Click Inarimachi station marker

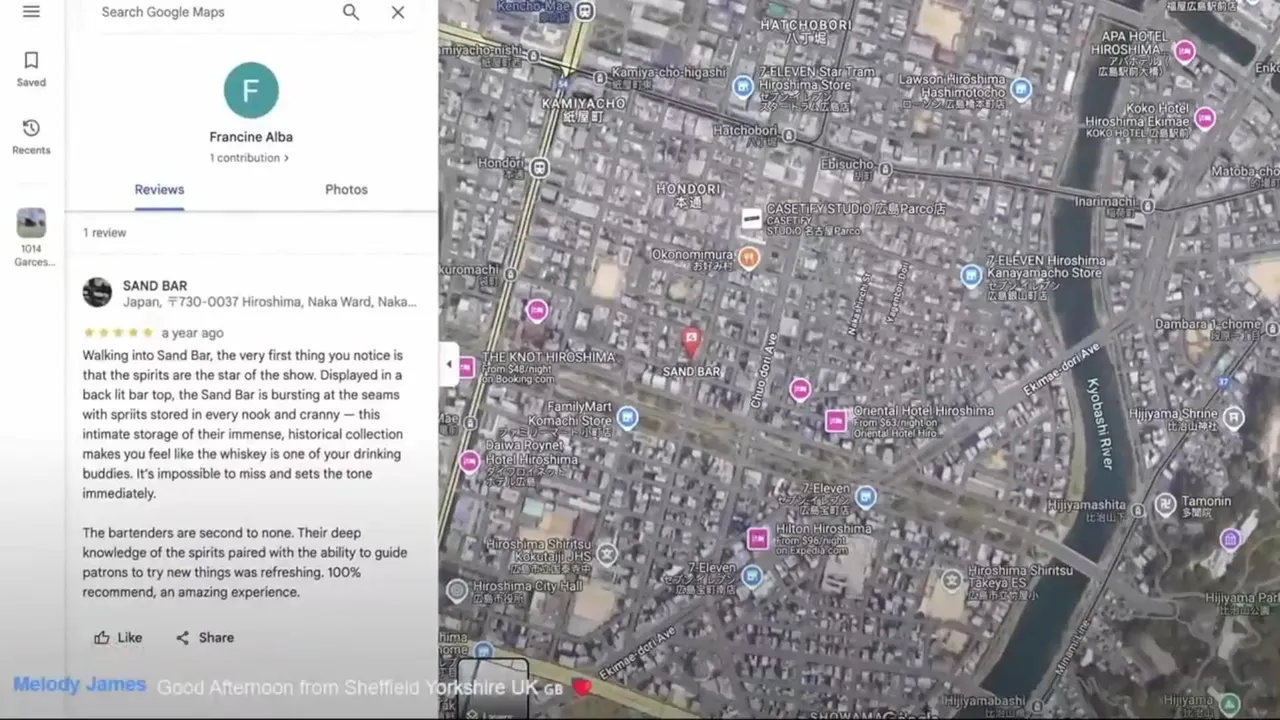pos(1147,206)
